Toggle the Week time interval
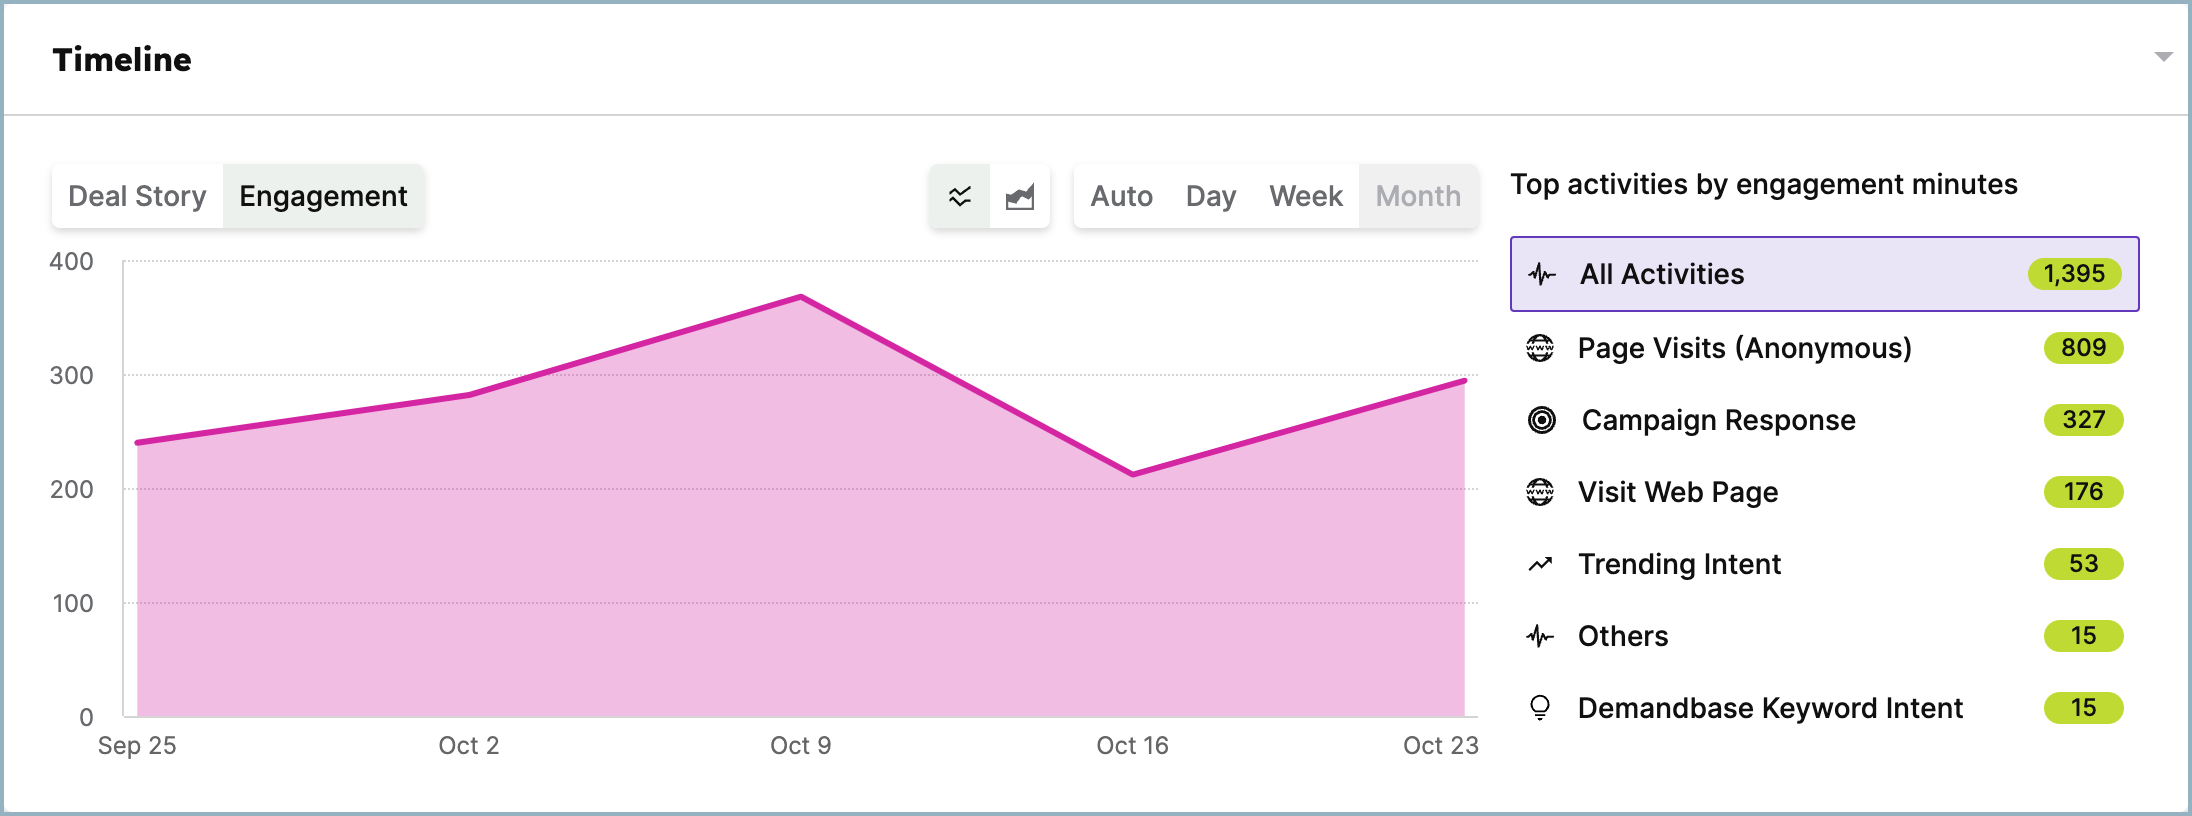Image resolution: width=2192 pixels, height=816 pixels. pyautogui.click(x=1306, y=196)
